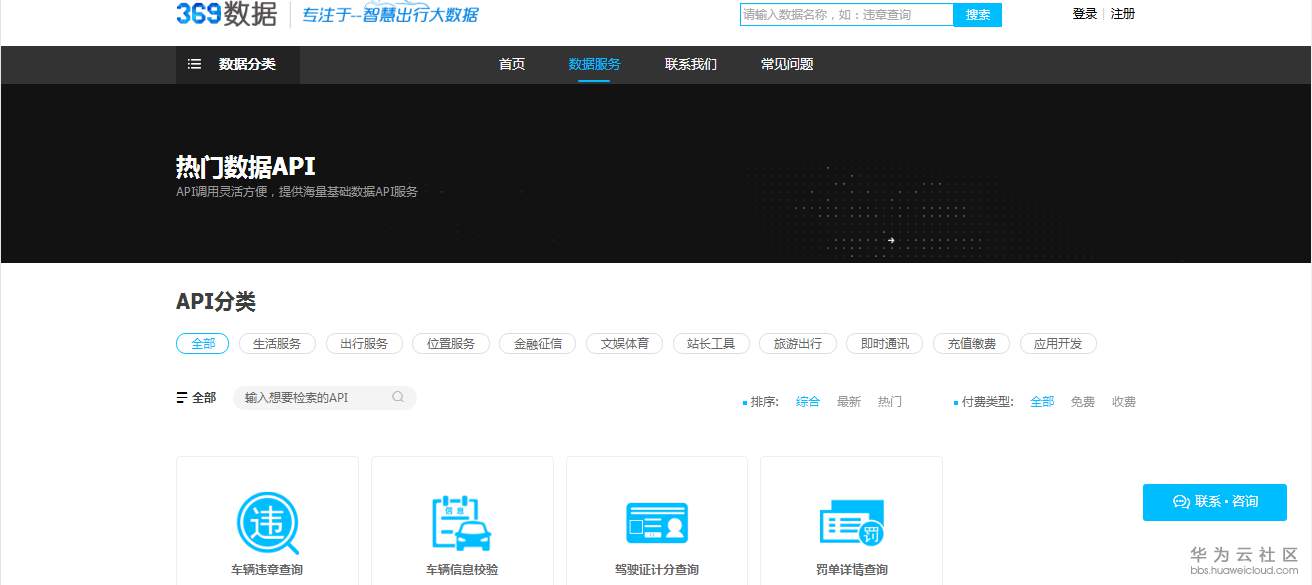Select 生活服务 category
Viewport: 1312px width, 585px height.
pos(277,343)
